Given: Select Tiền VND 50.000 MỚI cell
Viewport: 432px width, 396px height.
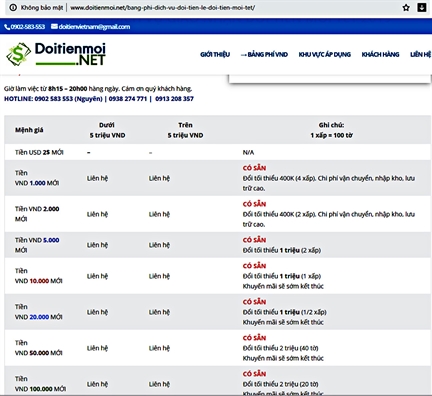Looking at the screenshot, I should pos(39,348).
